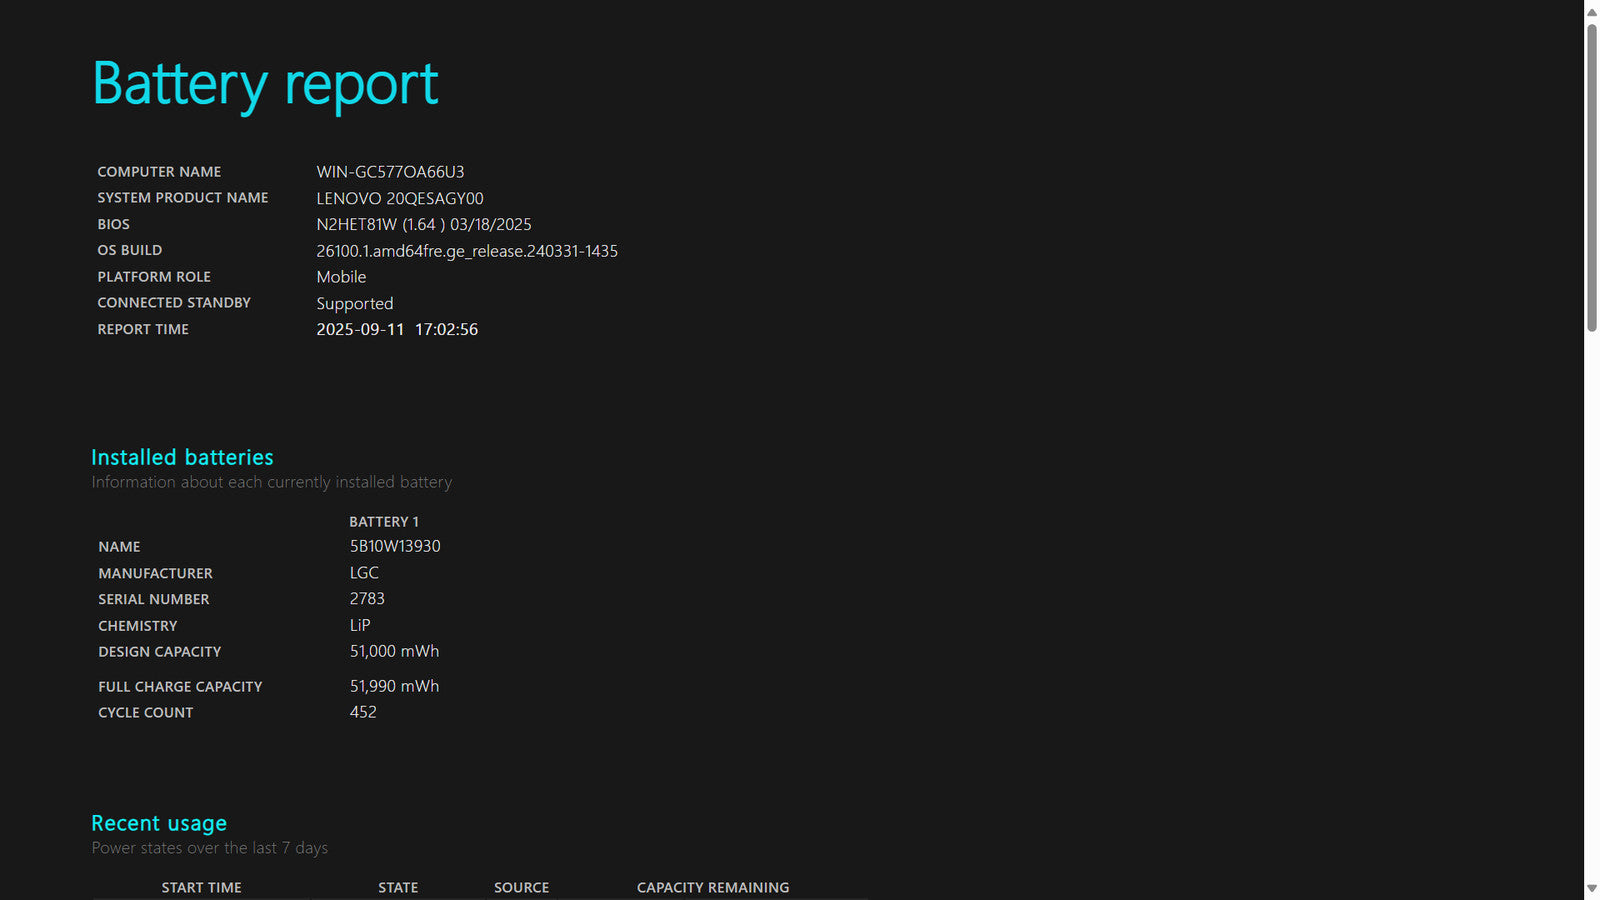Click the SERIAL NUMBER label

click(154, 599)
